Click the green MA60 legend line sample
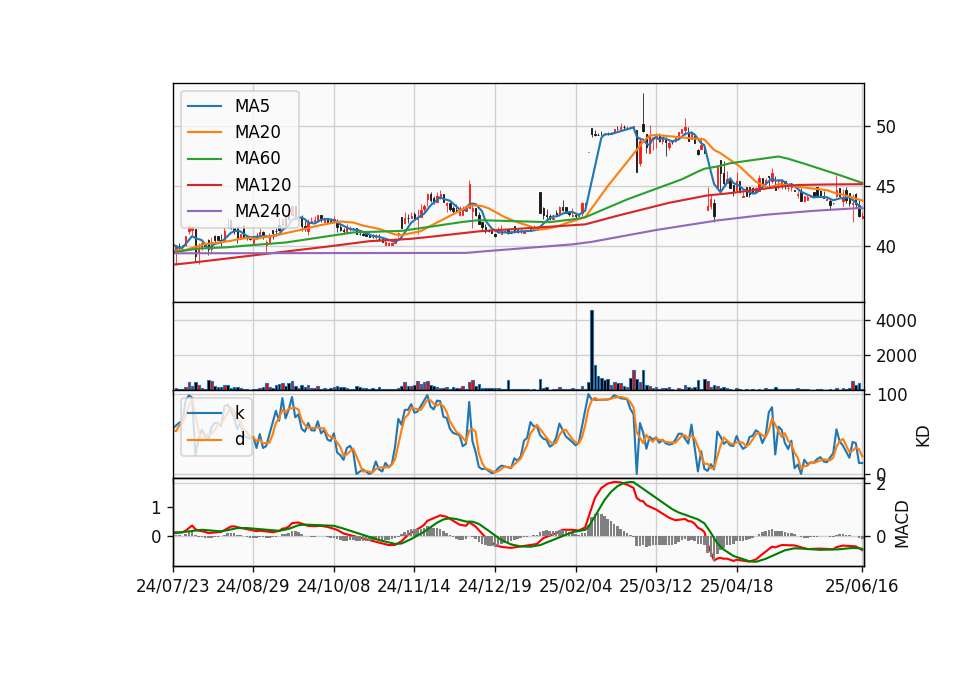 coord(204,159)
